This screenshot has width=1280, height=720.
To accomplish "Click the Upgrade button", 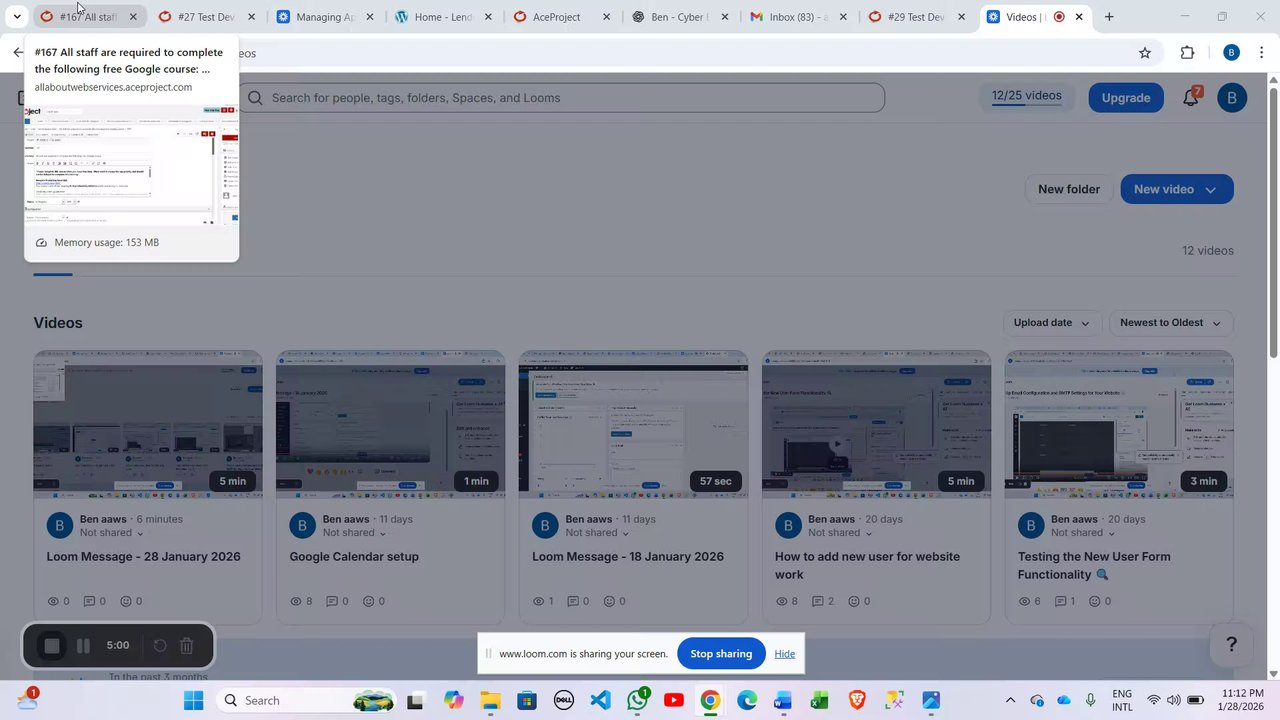I will [1126, 98].
